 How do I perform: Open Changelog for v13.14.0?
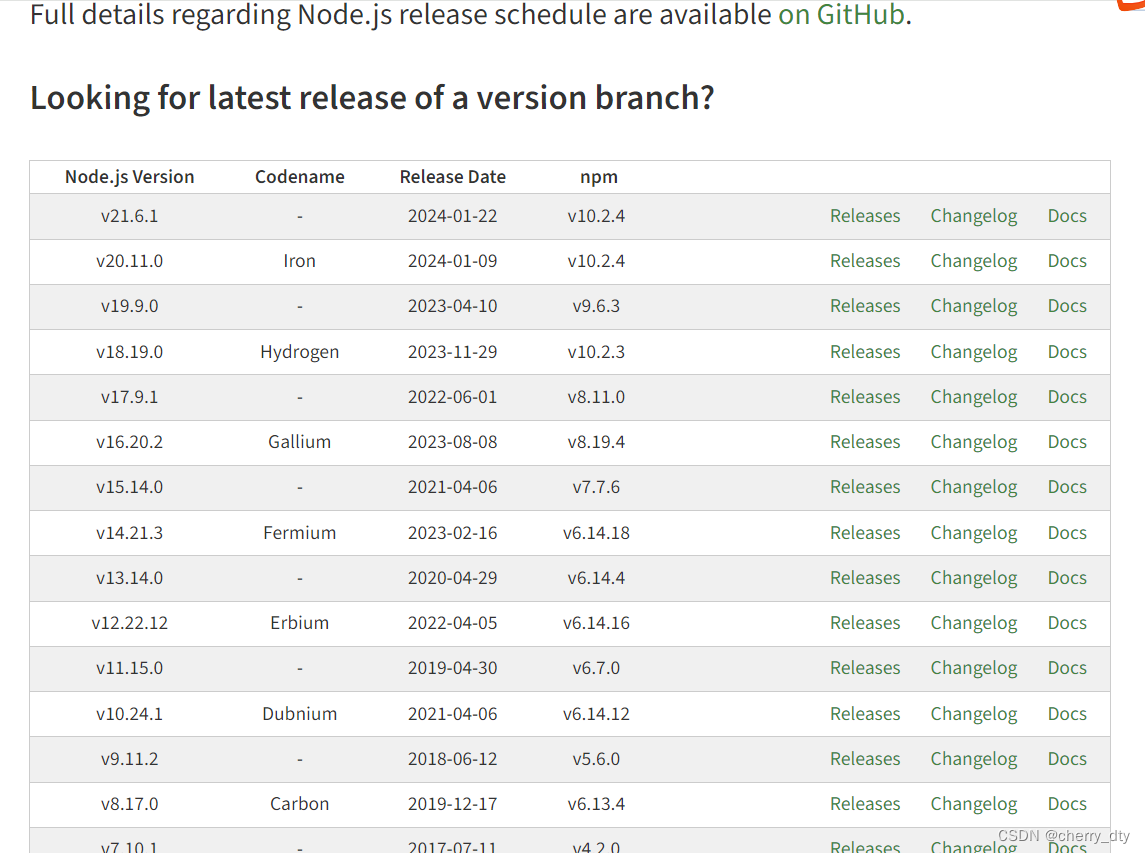pyautogui.click(x=973, y=578)
